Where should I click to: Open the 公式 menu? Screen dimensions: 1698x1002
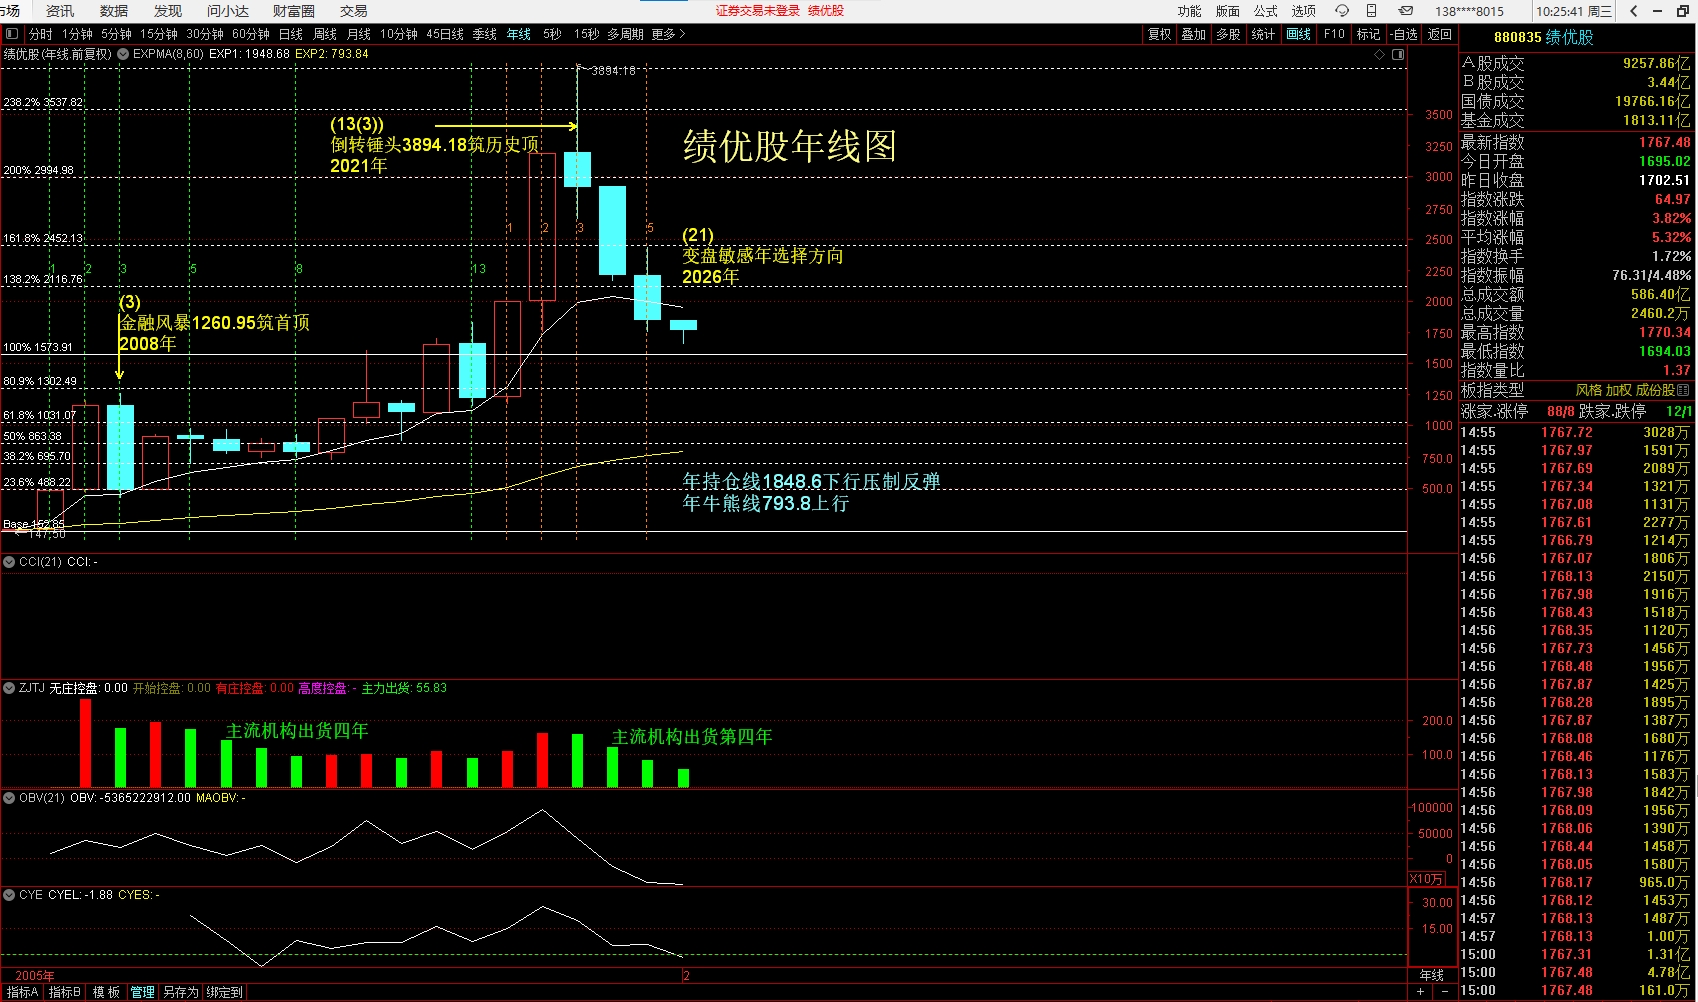click(1266, 11)
